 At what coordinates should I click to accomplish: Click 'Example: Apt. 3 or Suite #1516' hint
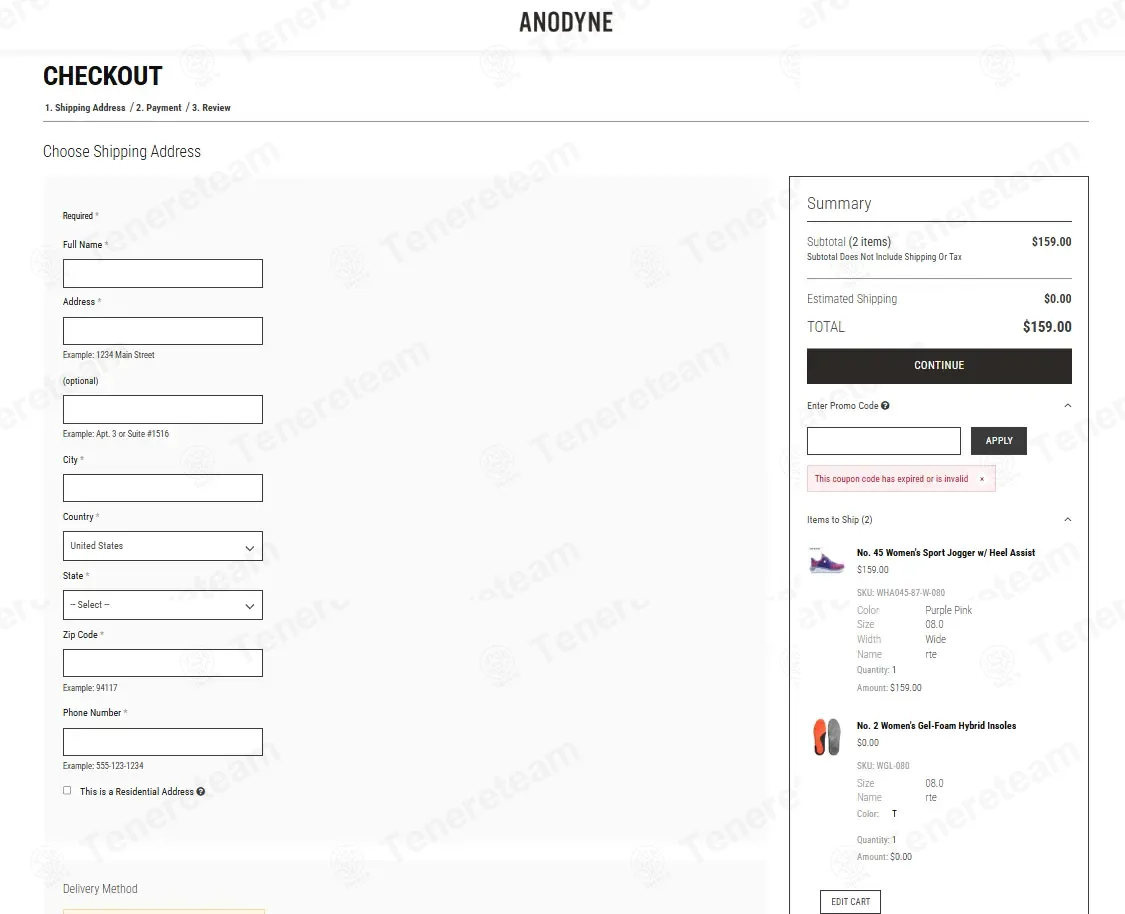pos(116,433)
